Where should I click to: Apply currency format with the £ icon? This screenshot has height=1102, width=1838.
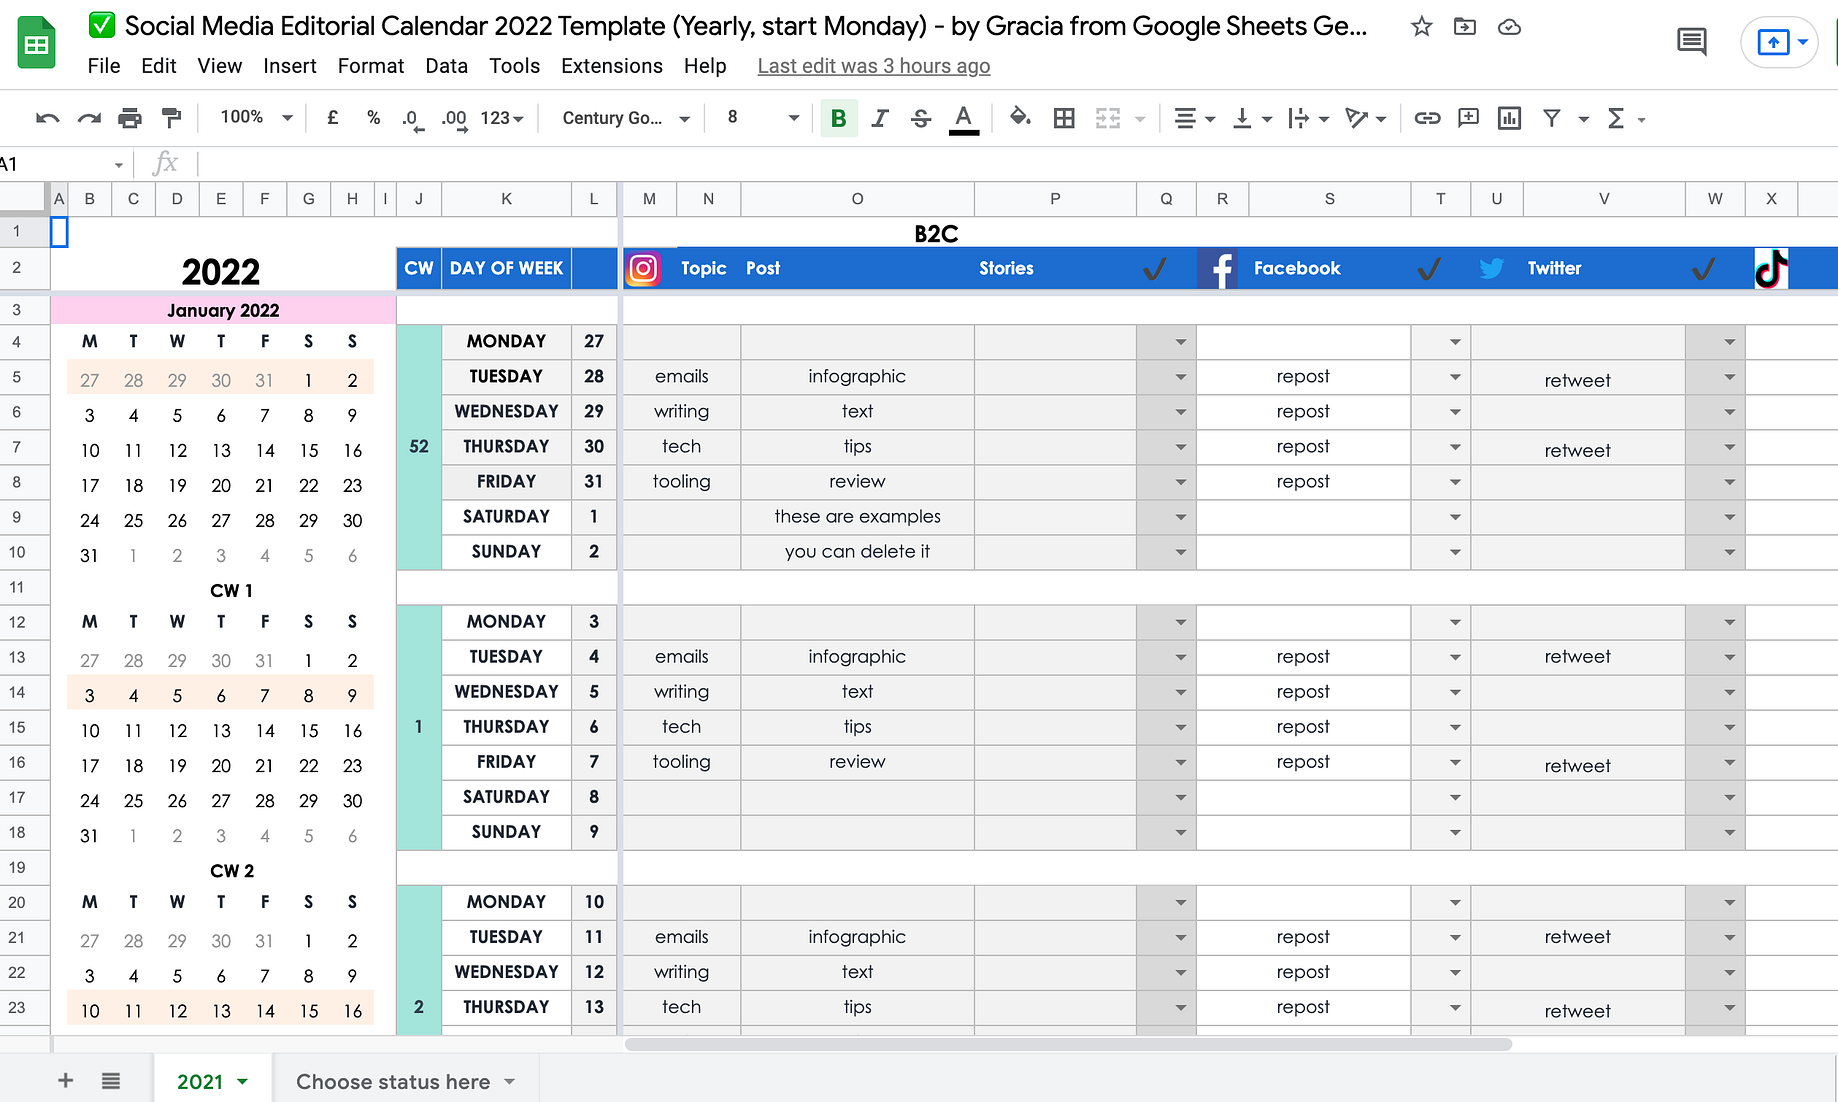pos(332,117)
